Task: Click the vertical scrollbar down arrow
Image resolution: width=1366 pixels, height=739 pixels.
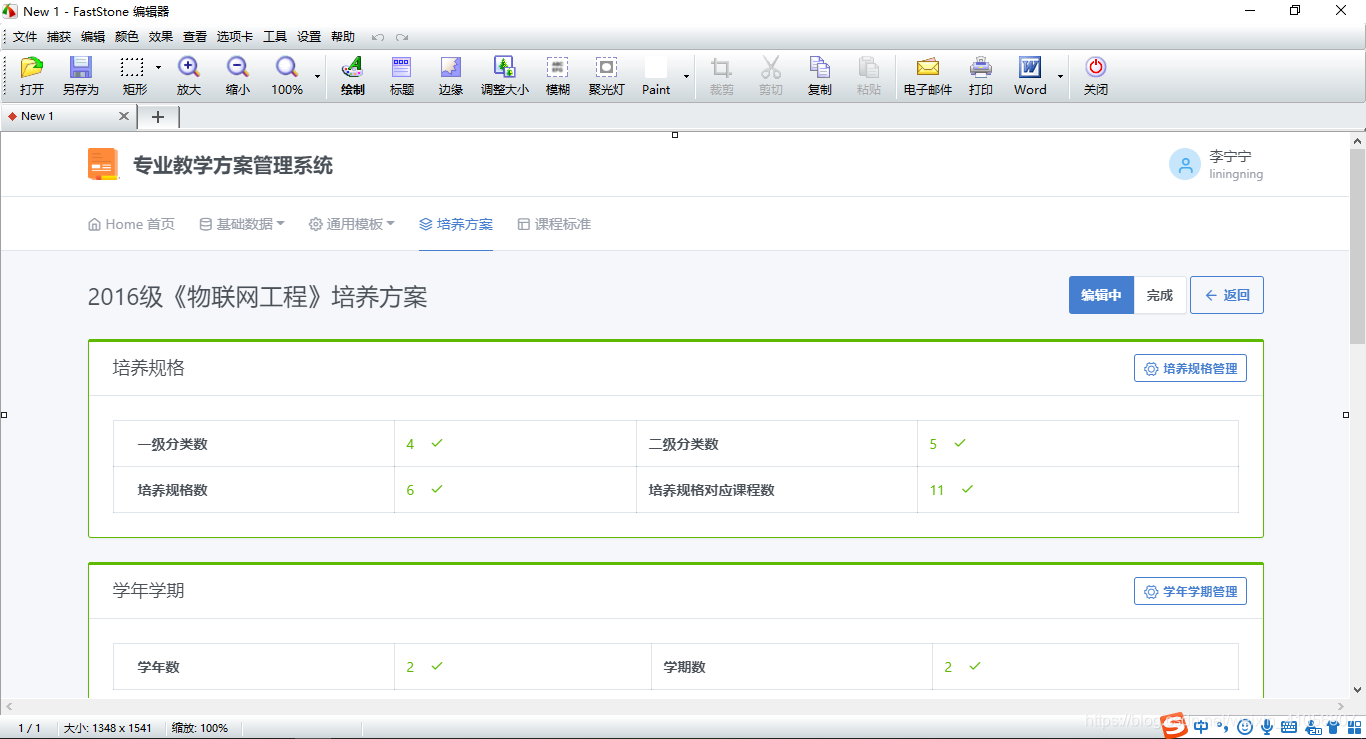Action: click(x=1357, y=690)
